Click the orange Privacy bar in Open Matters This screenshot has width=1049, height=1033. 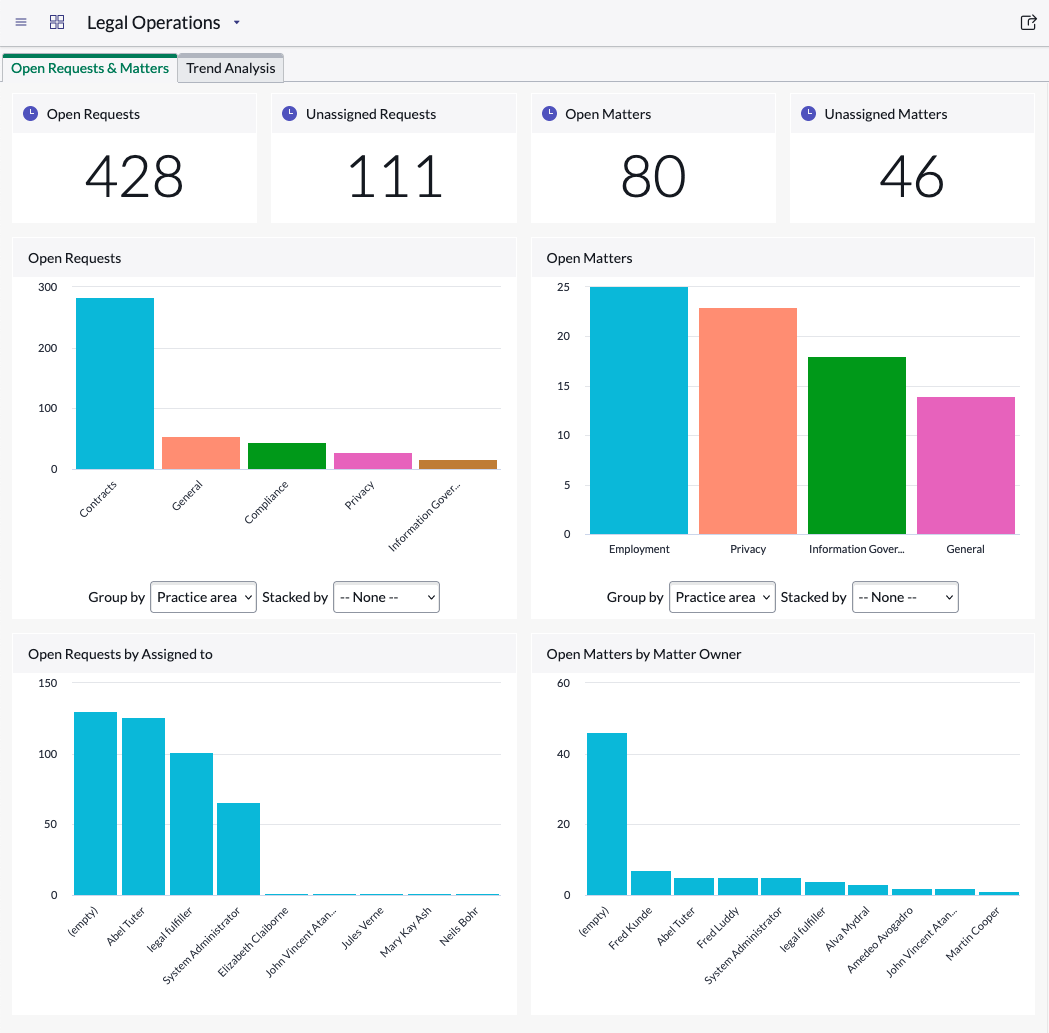point(748,421)
